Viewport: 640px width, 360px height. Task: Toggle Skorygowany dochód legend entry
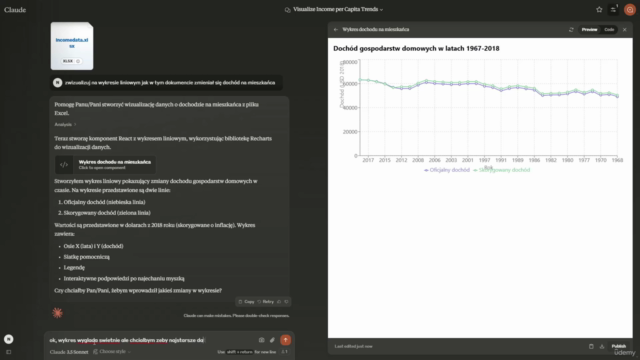point(501,170)
